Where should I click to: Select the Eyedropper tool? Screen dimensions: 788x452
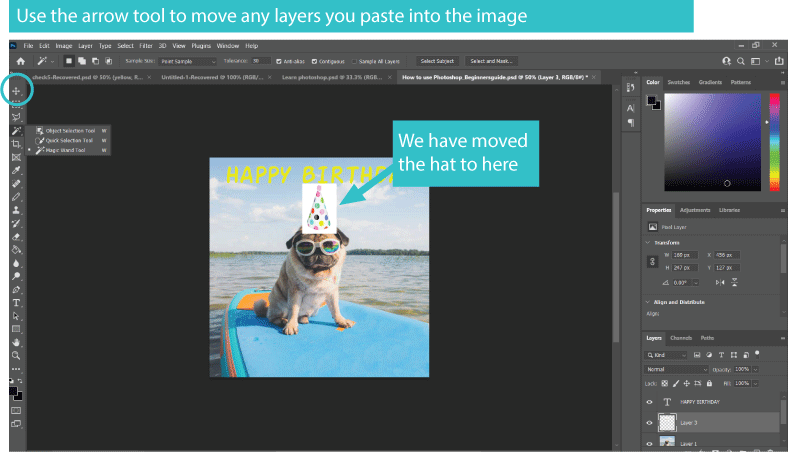point(17,171)
